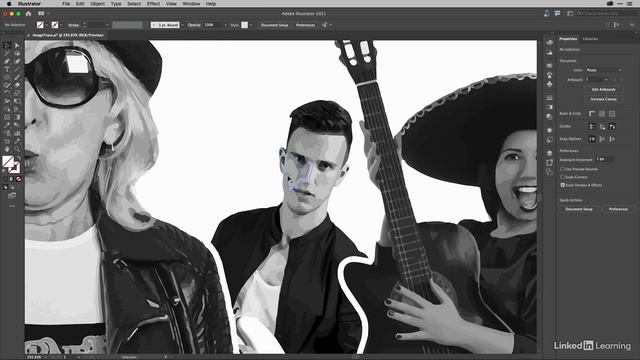Click the Fill swatch in the toolbar

(7, 160)
